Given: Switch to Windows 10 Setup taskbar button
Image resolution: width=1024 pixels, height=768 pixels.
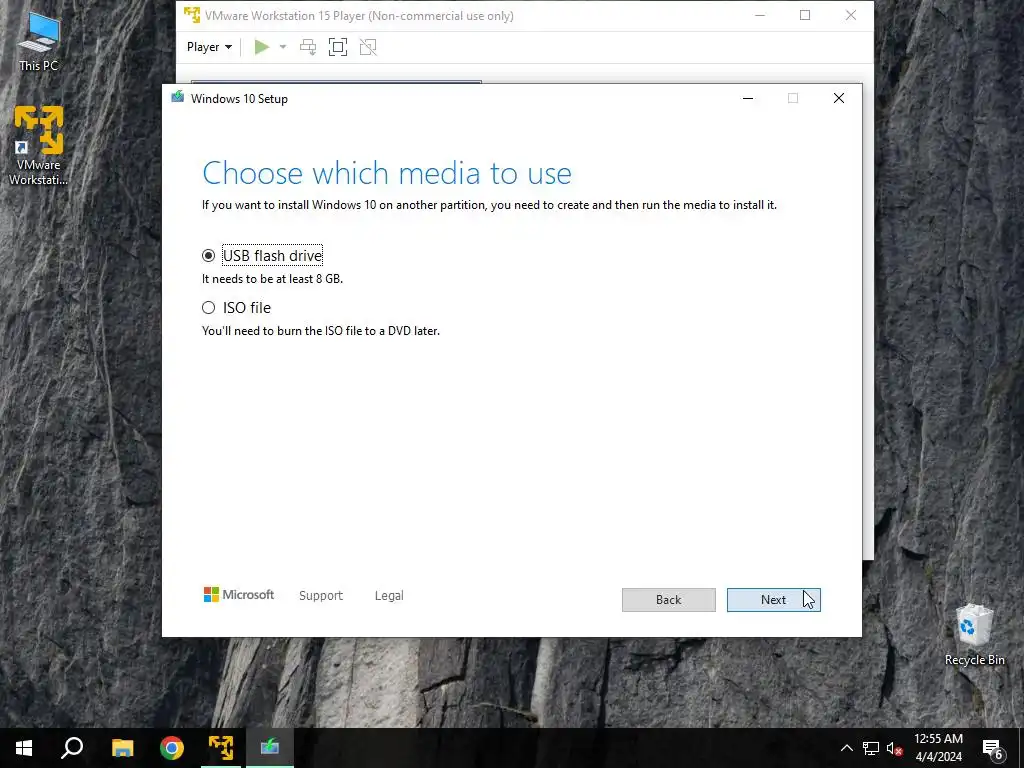Looking at the screenshot, I should point(270,748).
